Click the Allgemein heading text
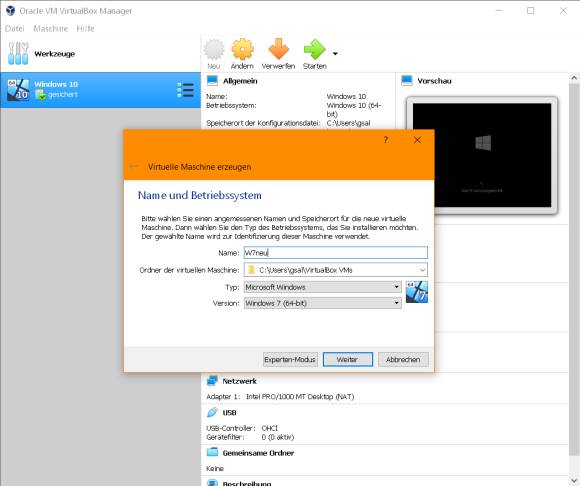Viewport: 580px width, 486px height. [x=240, y=81]
